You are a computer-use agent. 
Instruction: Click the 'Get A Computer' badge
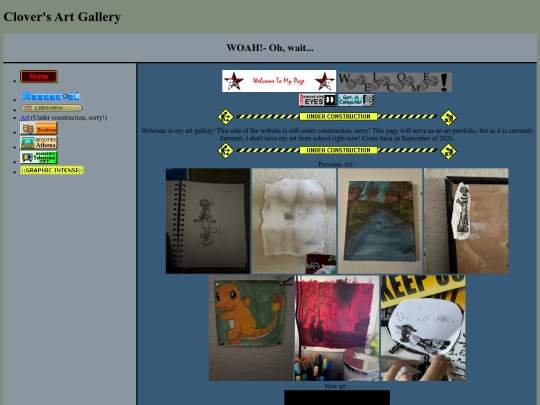(x=356, y=100)
